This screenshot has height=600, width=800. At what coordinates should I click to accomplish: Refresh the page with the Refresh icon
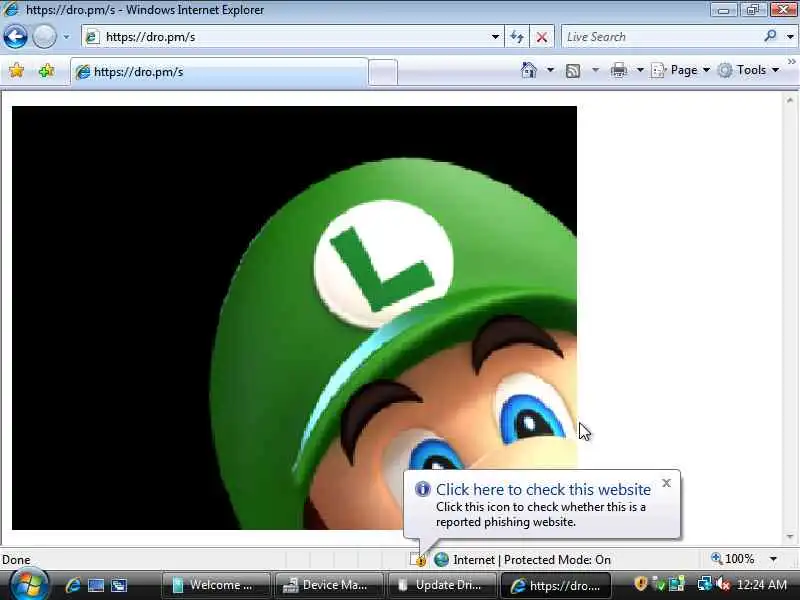(517, 37)
